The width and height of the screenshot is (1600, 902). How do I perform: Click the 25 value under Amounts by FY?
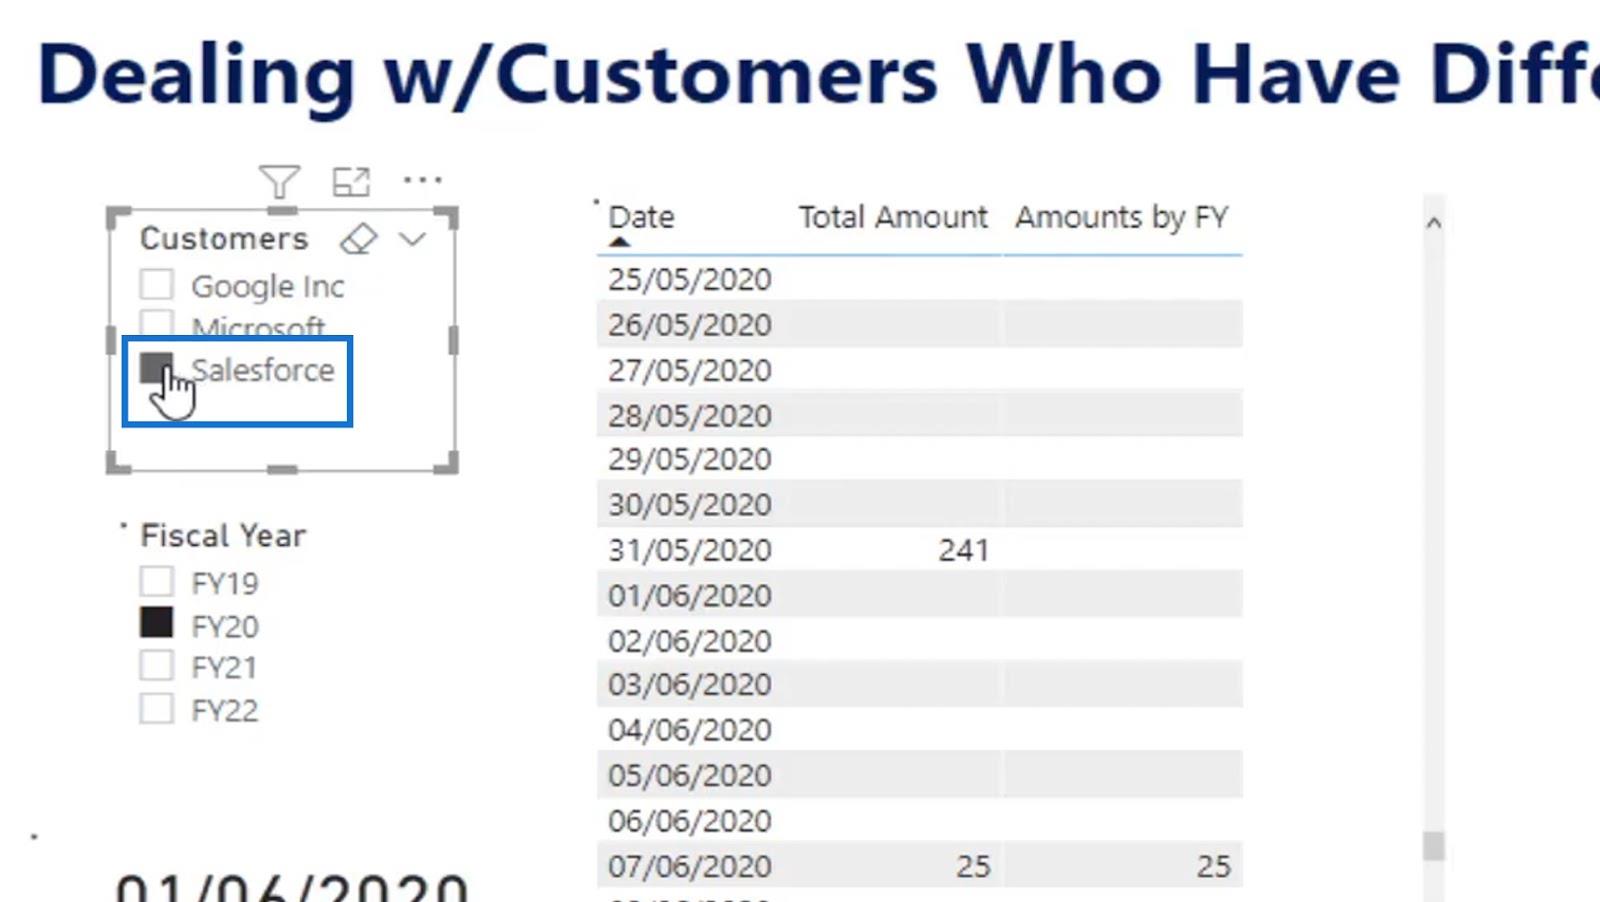pyautogui.click(x=1213, y=866)
